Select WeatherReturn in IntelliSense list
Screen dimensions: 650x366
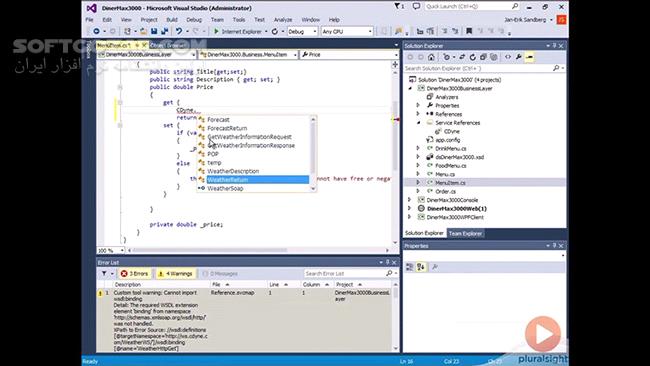(253, 179)
